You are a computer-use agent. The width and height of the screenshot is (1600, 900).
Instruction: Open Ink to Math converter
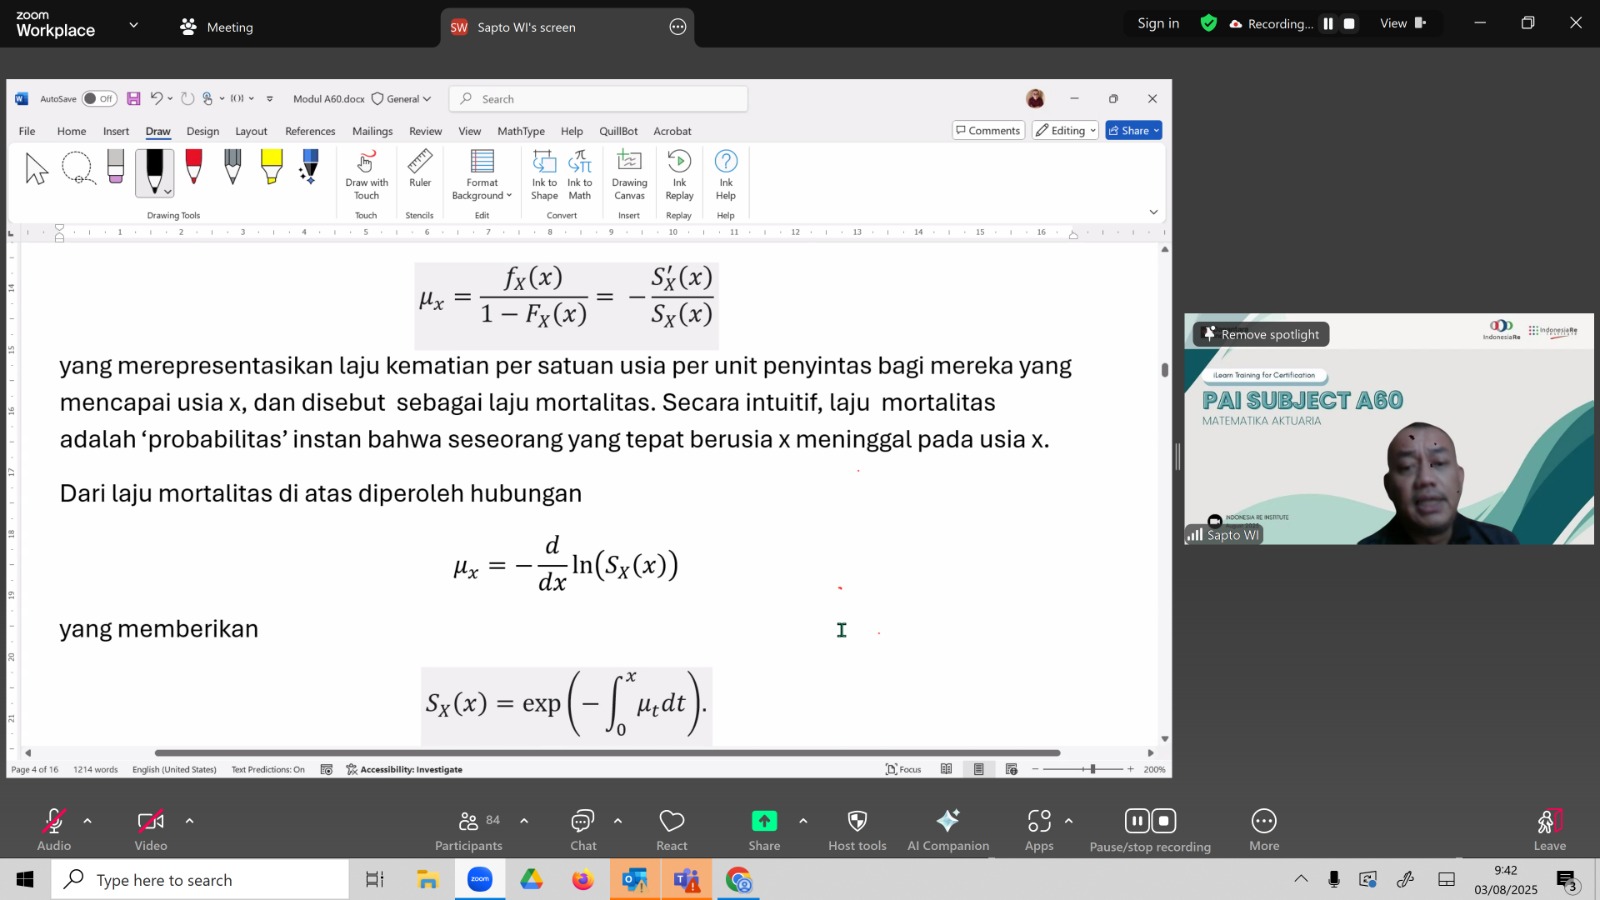(x=580, y=174)
